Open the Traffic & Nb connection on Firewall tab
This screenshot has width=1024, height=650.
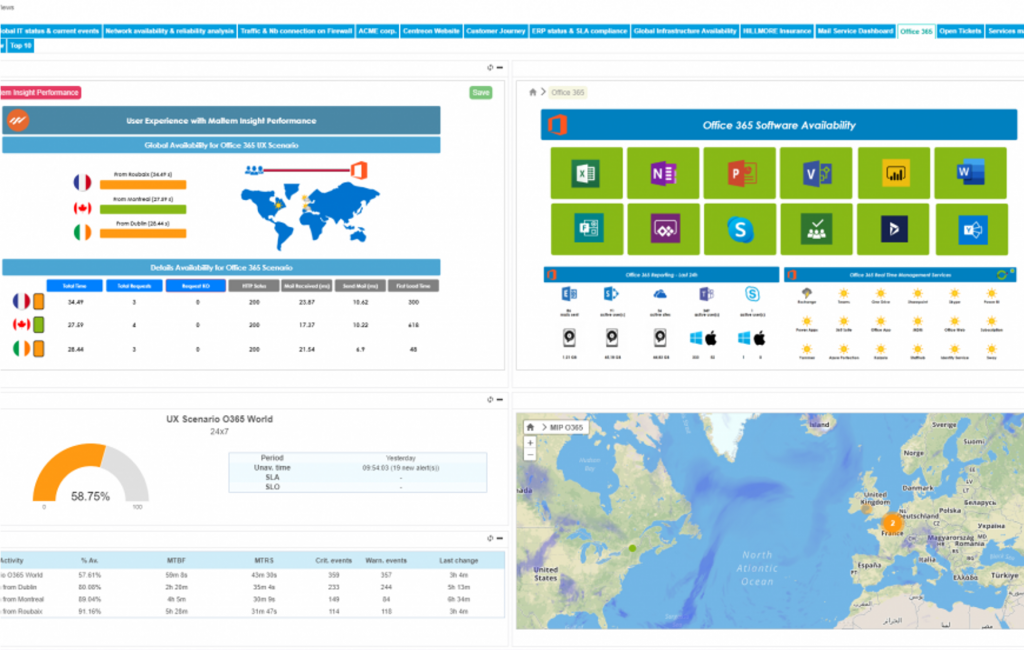[296, 31]
